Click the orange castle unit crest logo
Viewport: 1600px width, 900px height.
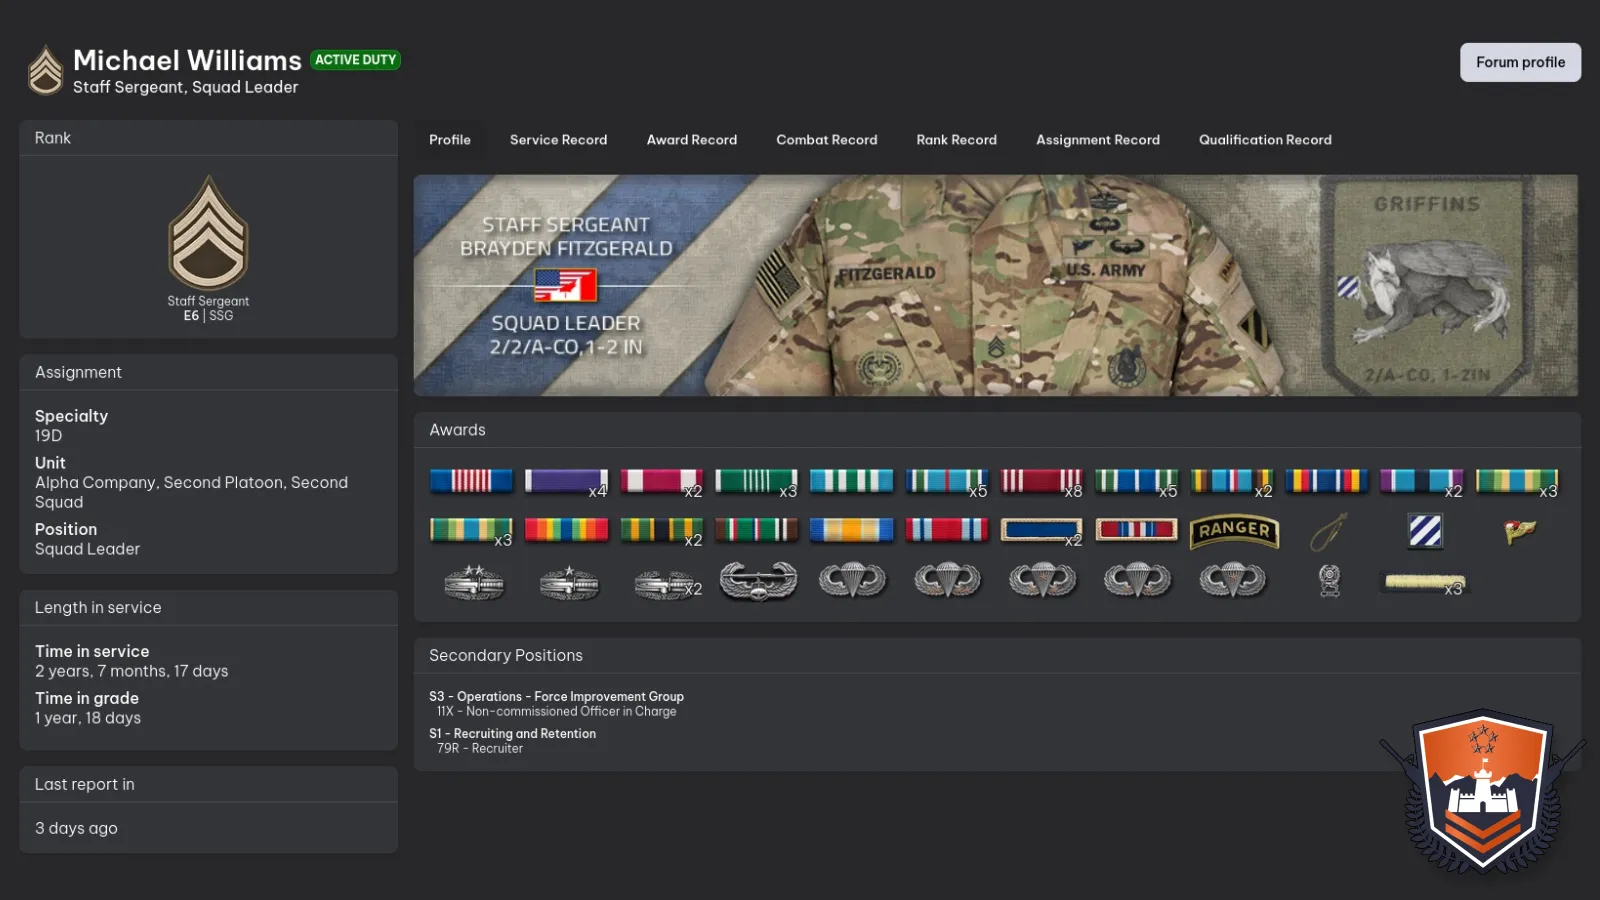(x=1483, y=790)
